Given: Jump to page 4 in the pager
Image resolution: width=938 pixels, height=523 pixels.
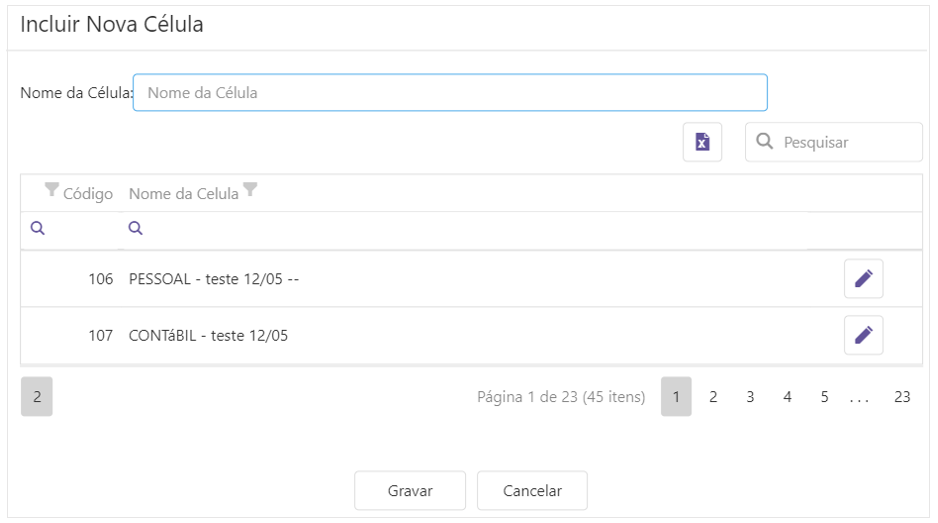Looking at the screenshot, I should click(787, 397).
